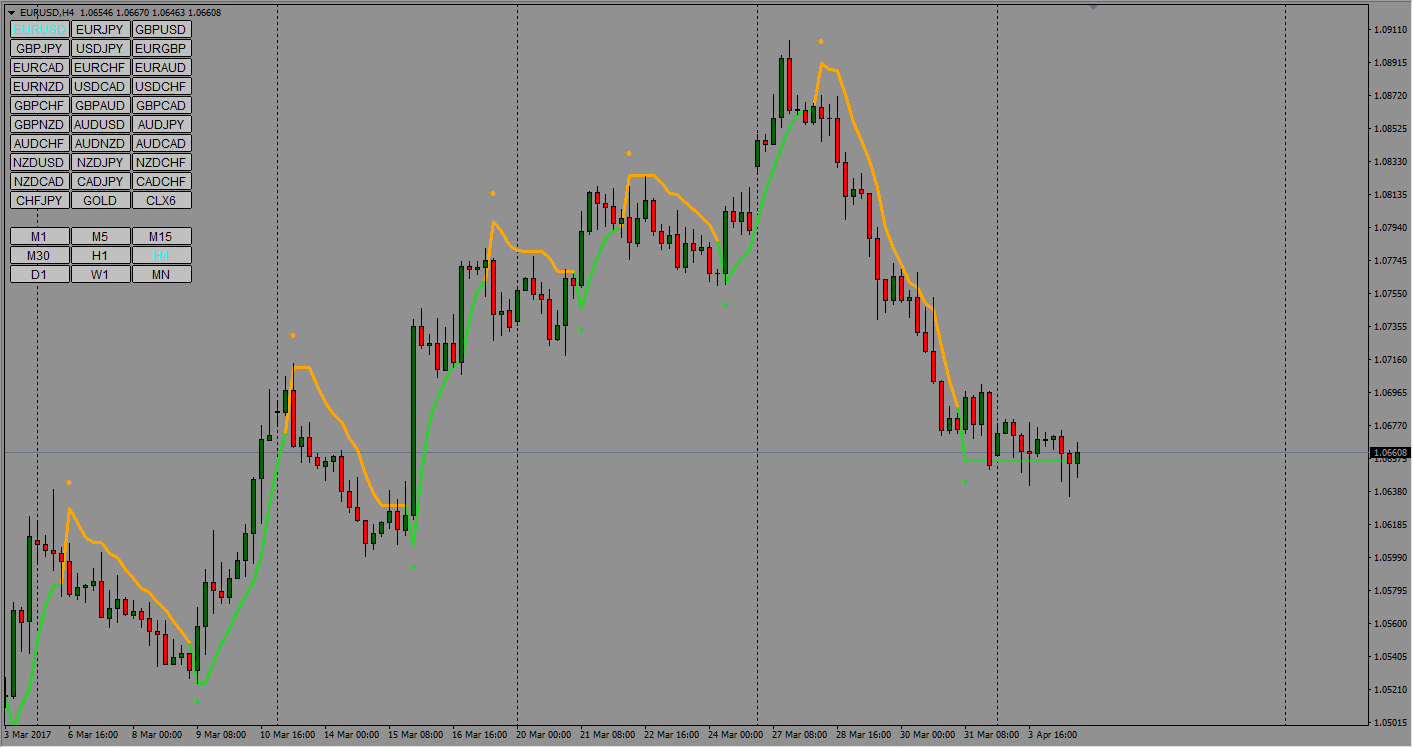The width and height of the screenshot is (1413, 748).
Task: Pick the NZDCHF button
Action: coord(161,162)
